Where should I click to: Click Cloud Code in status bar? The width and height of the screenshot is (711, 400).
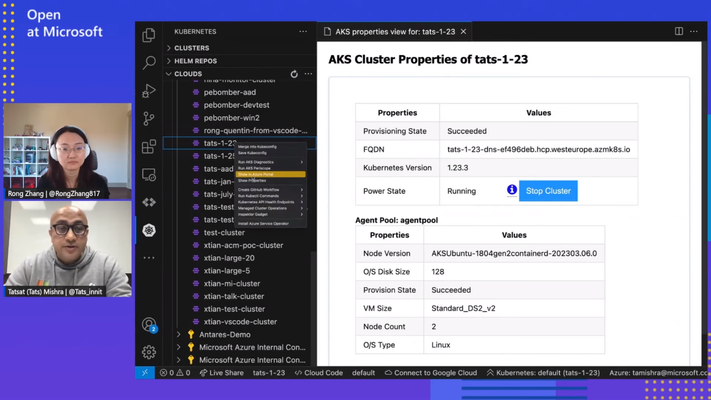(x=319, y=373)
